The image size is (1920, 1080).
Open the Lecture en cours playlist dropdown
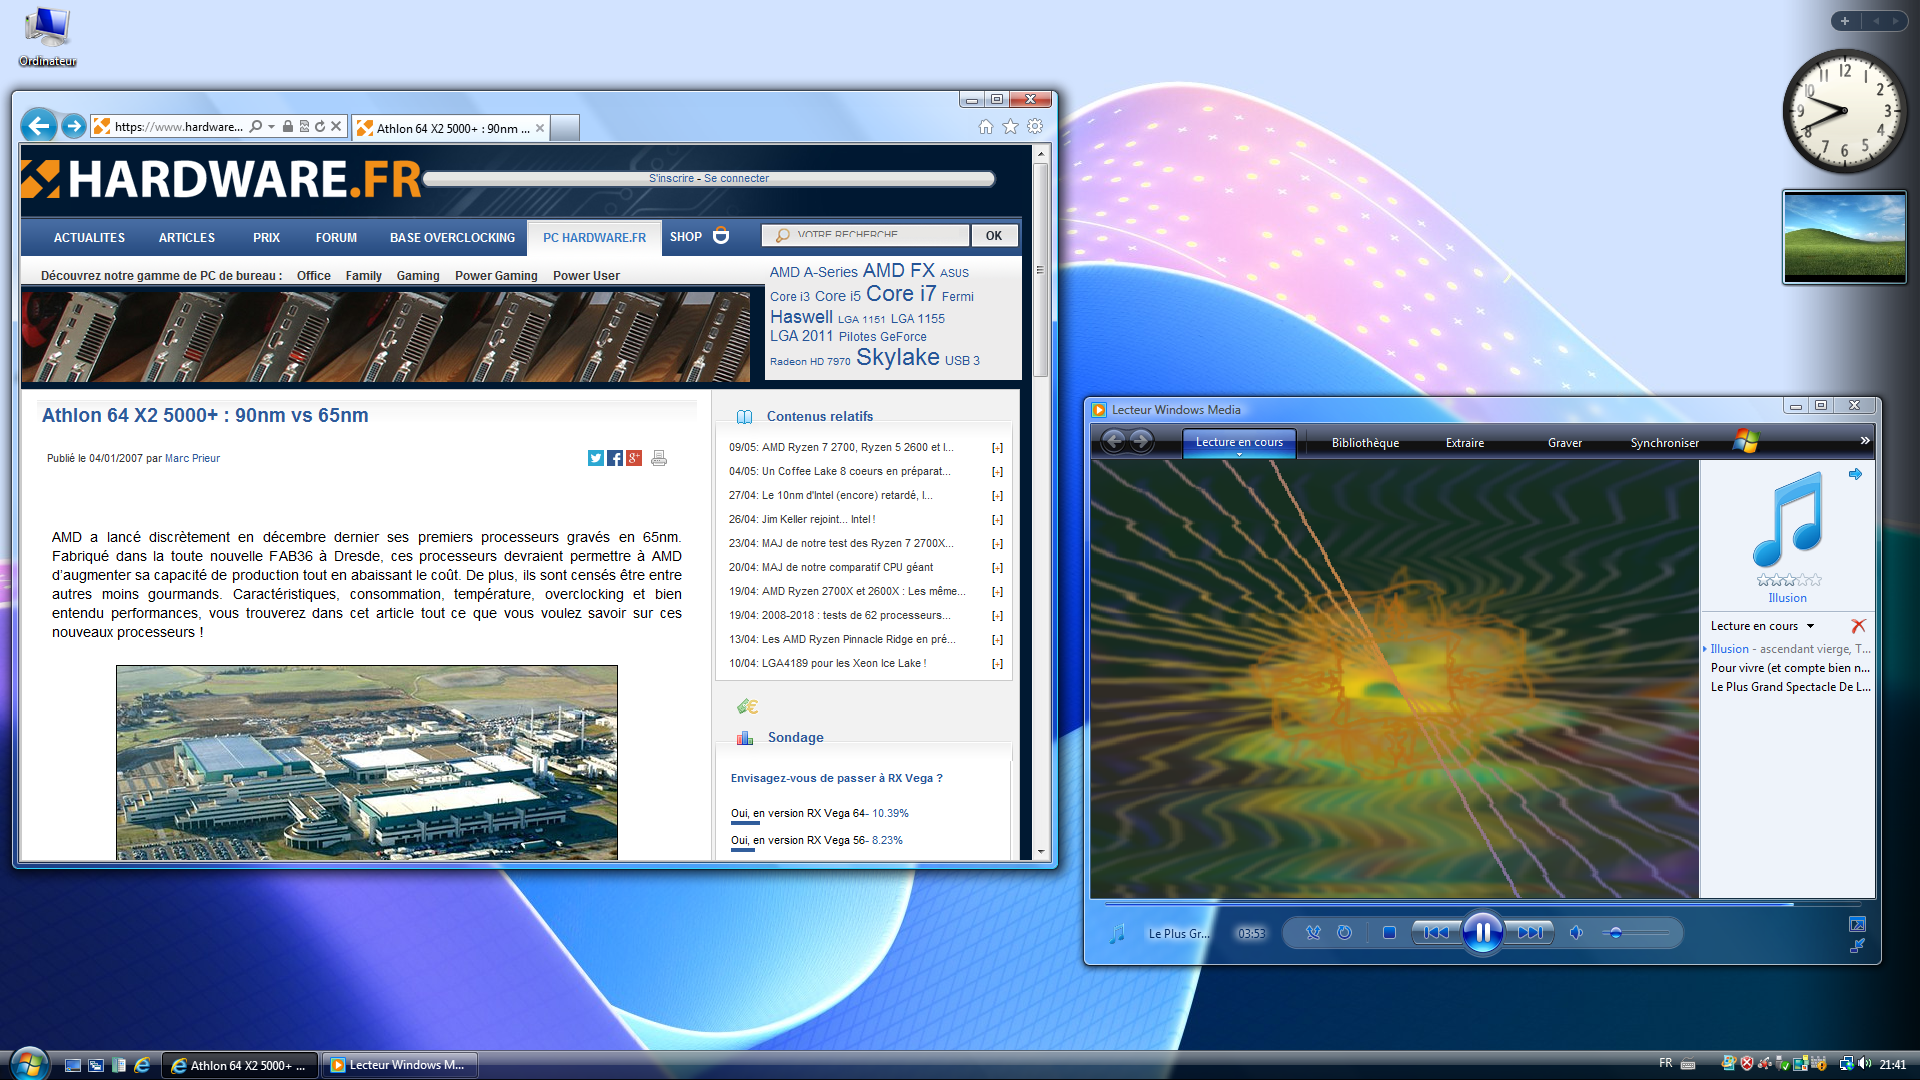(x=1810, y=626)
